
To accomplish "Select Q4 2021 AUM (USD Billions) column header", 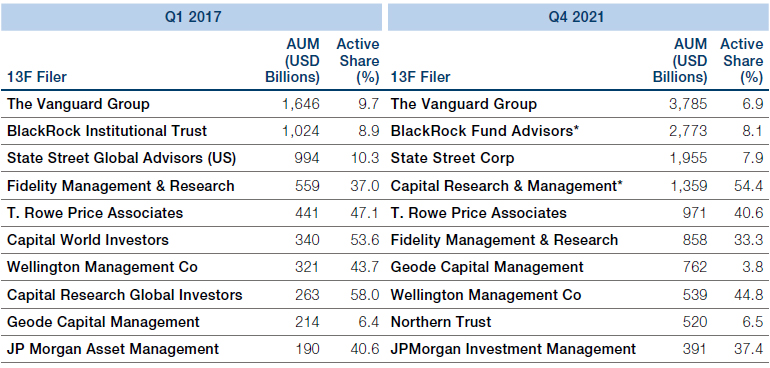I will 680,60.
